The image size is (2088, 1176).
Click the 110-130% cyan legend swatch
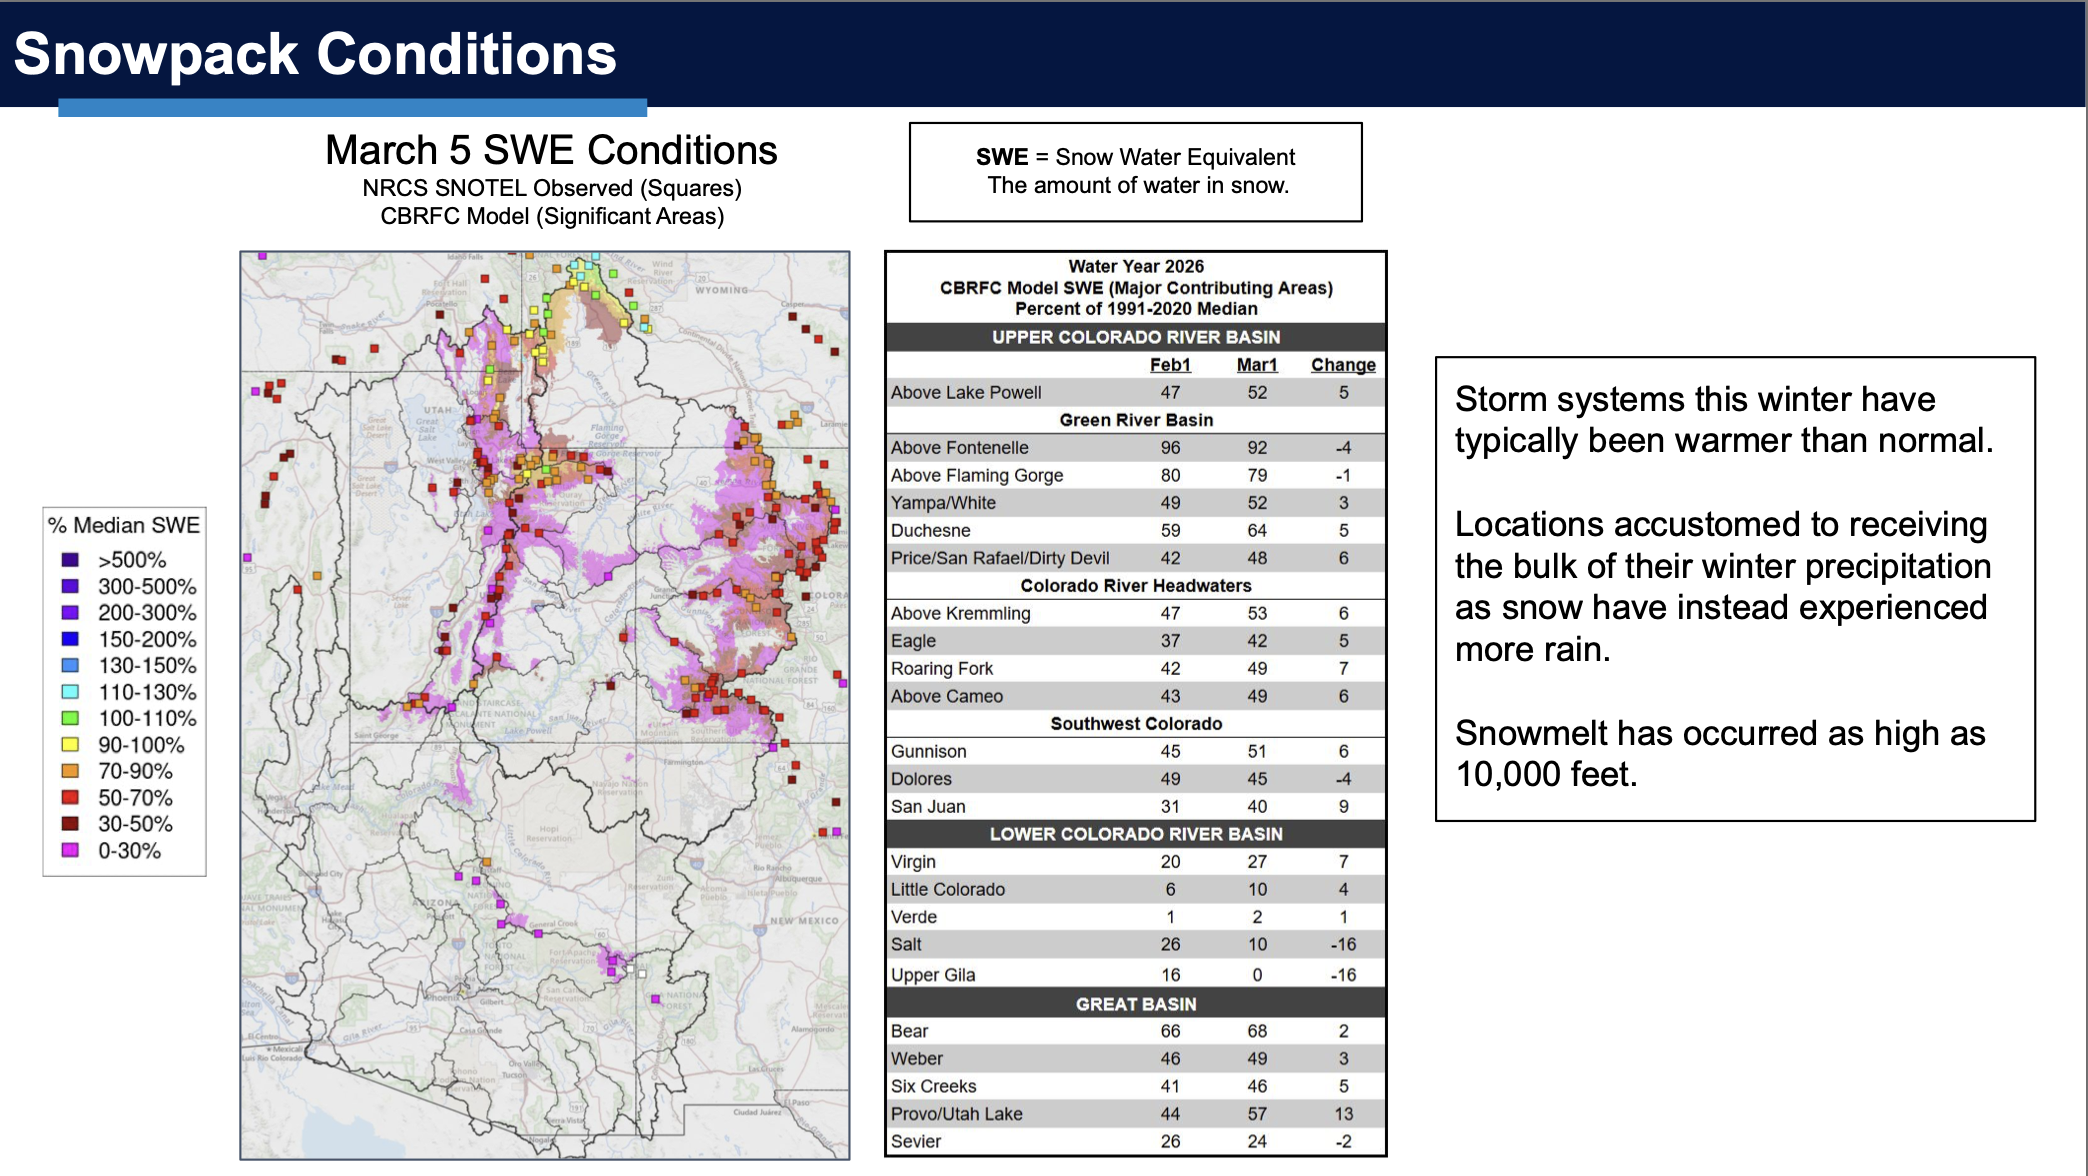point(70,692)
